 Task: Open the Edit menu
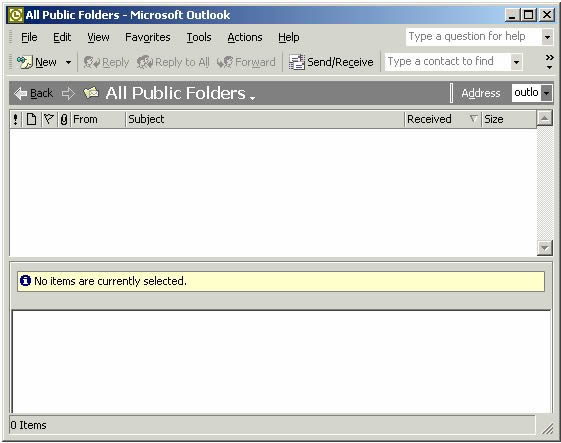click(x=62, y=37)
